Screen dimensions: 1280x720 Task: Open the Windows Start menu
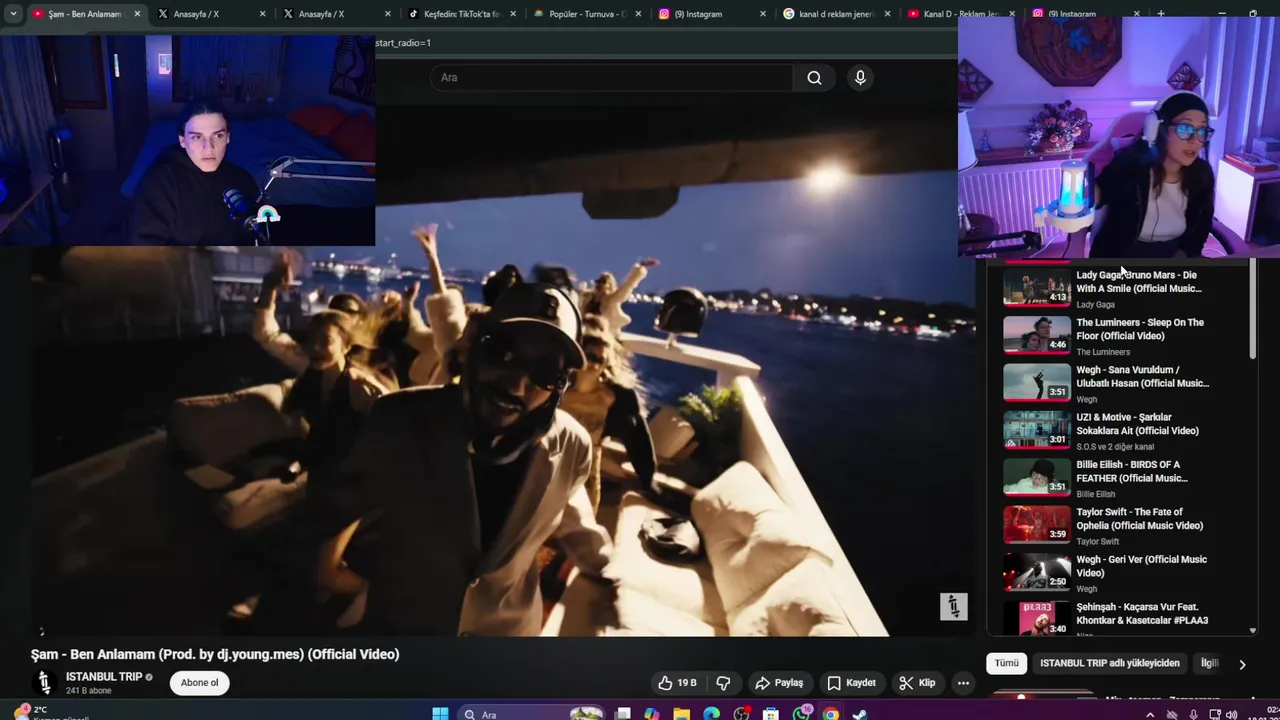[440, 714]
